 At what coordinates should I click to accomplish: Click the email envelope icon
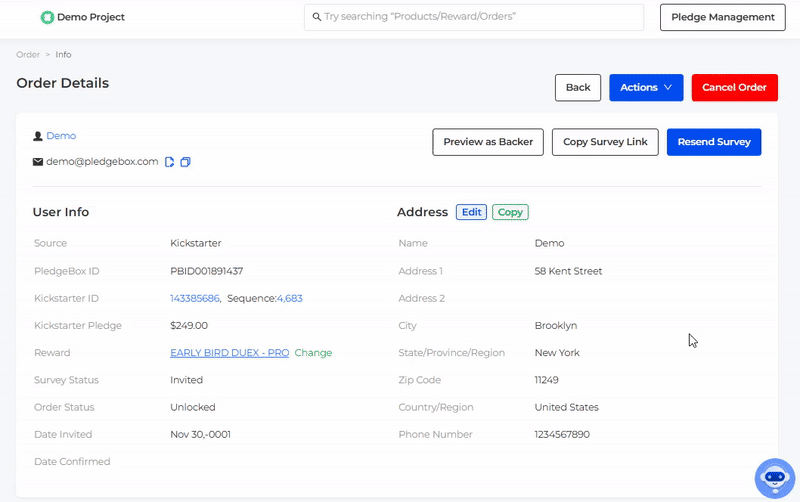38,162
